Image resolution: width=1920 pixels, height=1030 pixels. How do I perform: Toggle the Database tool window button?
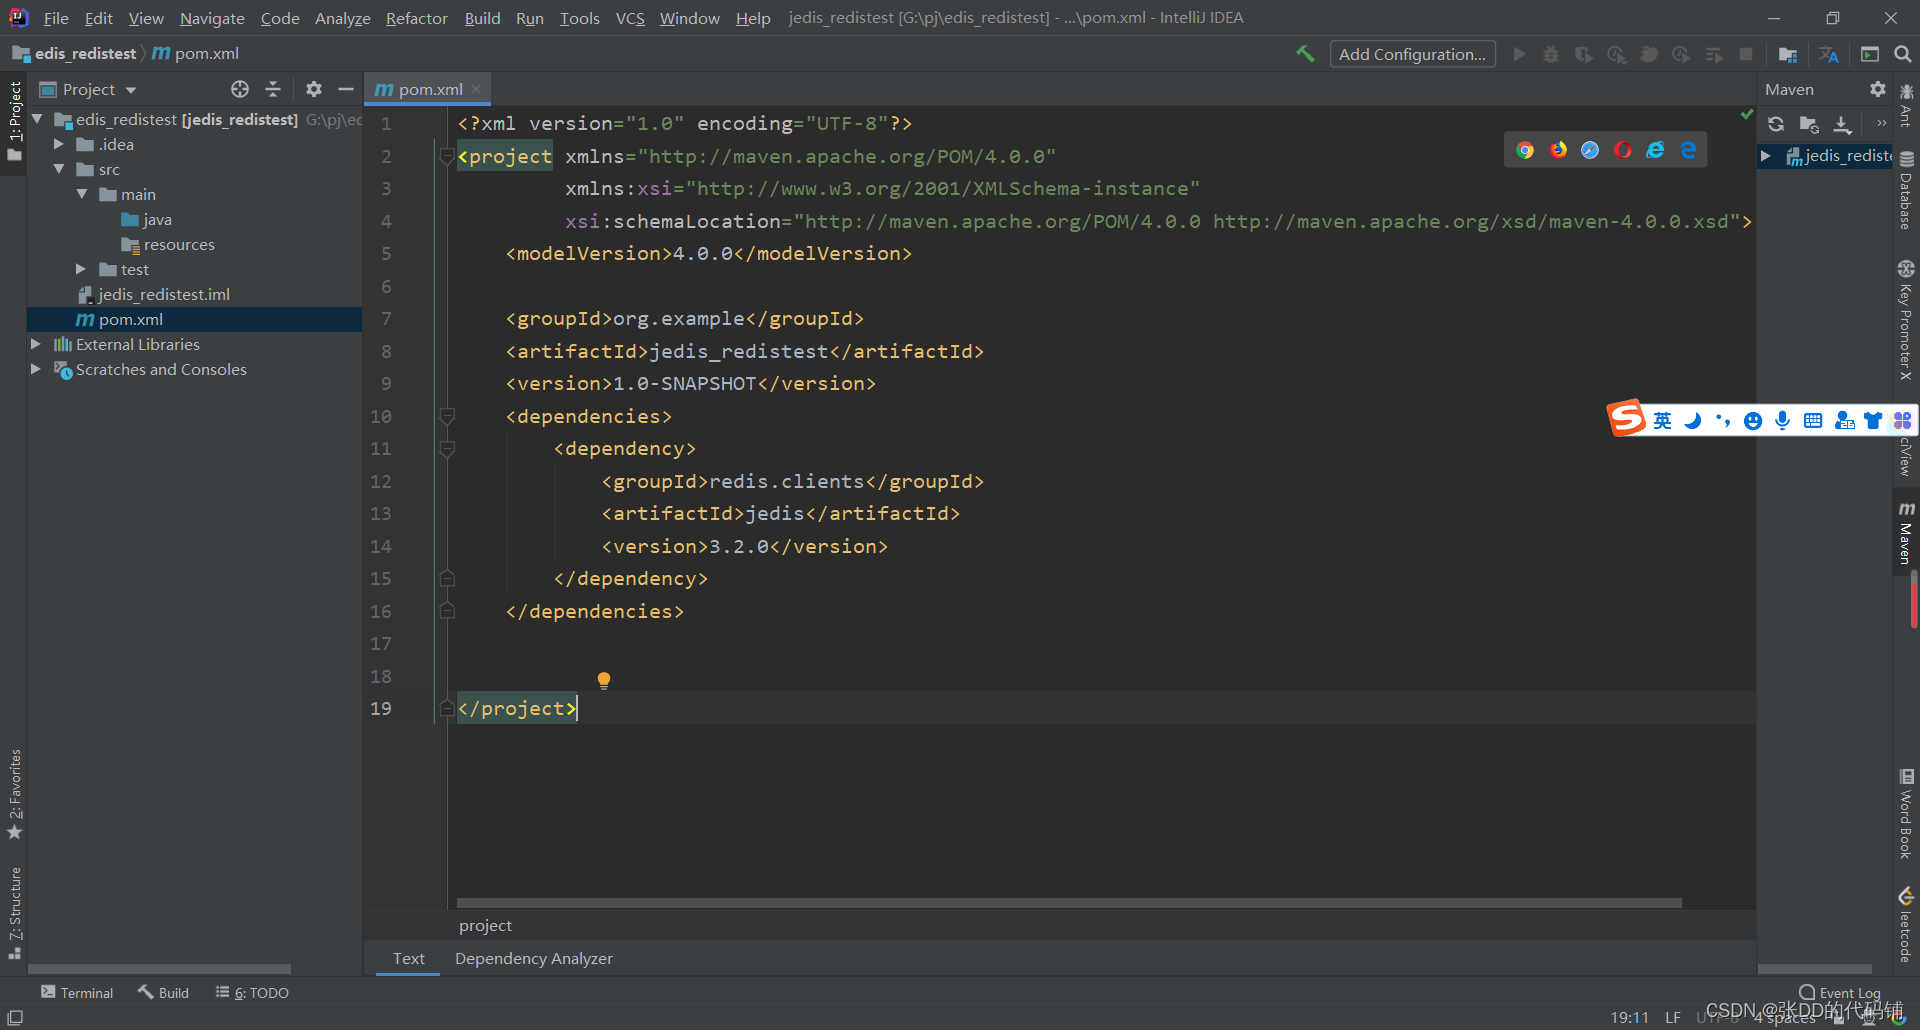[x=1906, y=190]
